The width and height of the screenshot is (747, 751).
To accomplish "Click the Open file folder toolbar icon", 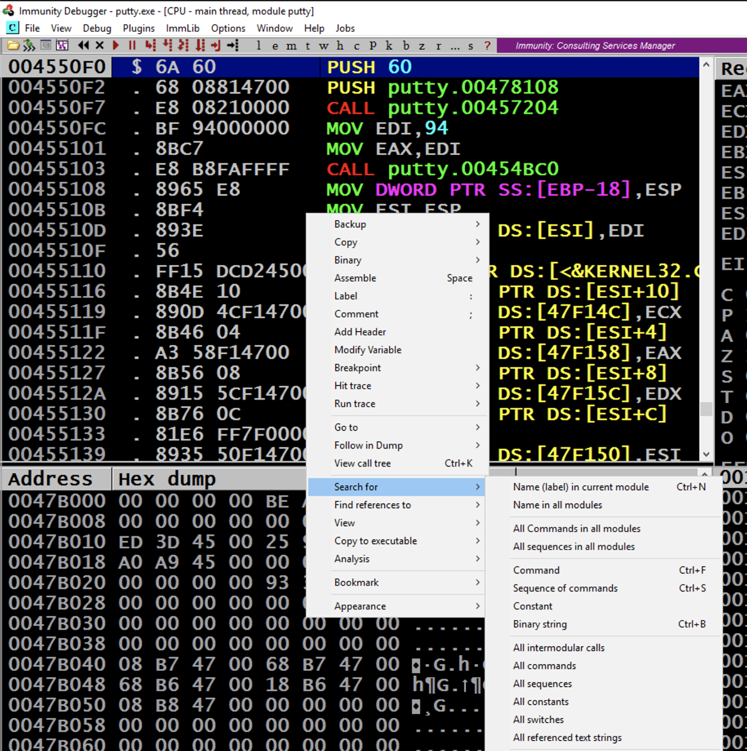I will 13,46.
